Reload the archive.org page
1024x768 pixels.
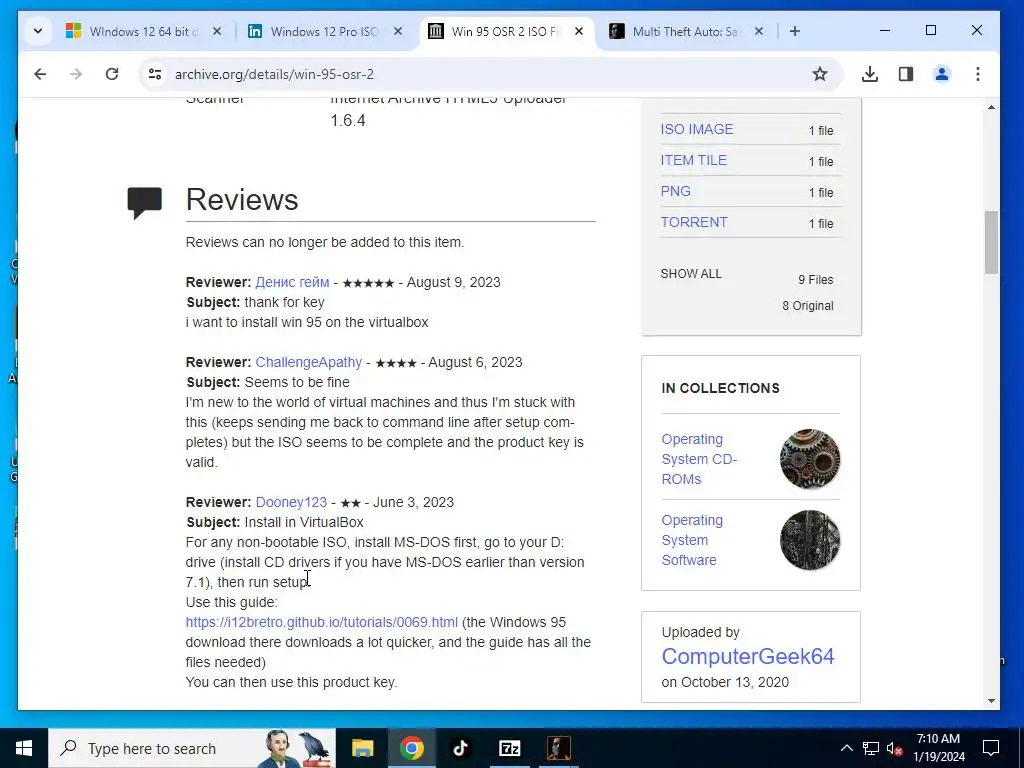(112, 74)
